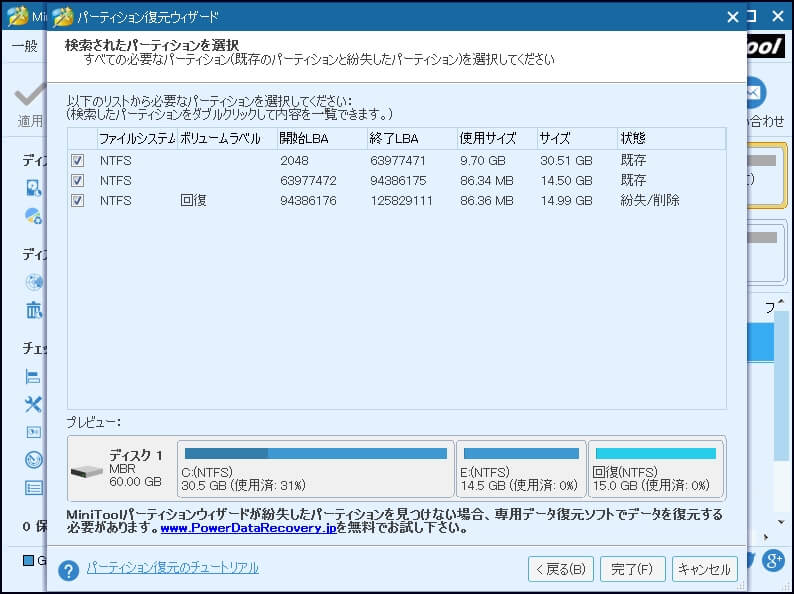Click the ボリュームラベル column header
This screenshot has height=594, width=794.
(x=227, y=138)
